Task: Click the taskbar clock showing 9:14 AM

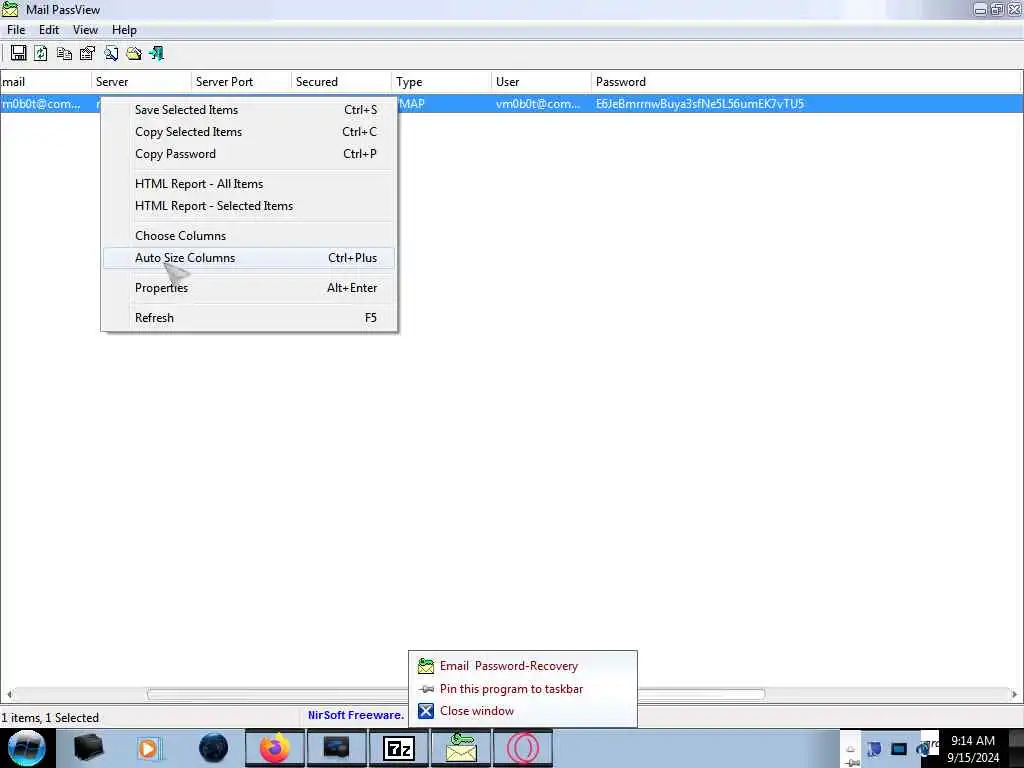Action: pyautogui.click(x=973, y=748)
